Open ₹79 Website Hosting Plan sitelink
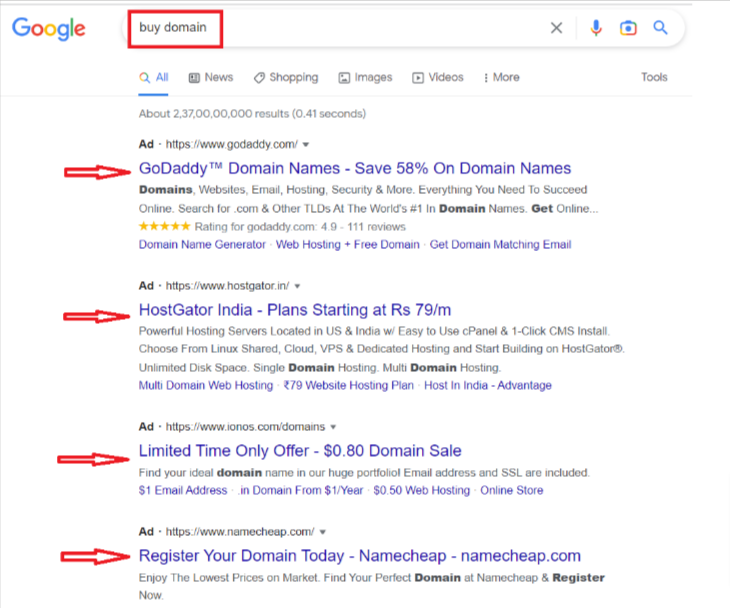The image size is (730, 608). tap(349, 385)
